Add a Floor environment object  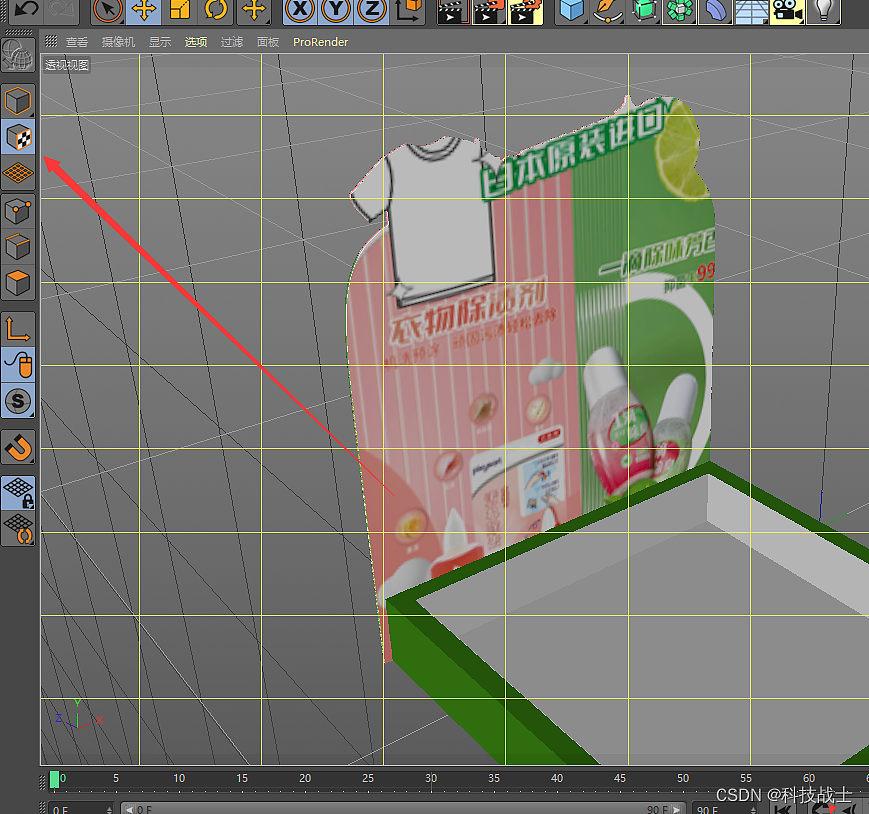point(752,11)
